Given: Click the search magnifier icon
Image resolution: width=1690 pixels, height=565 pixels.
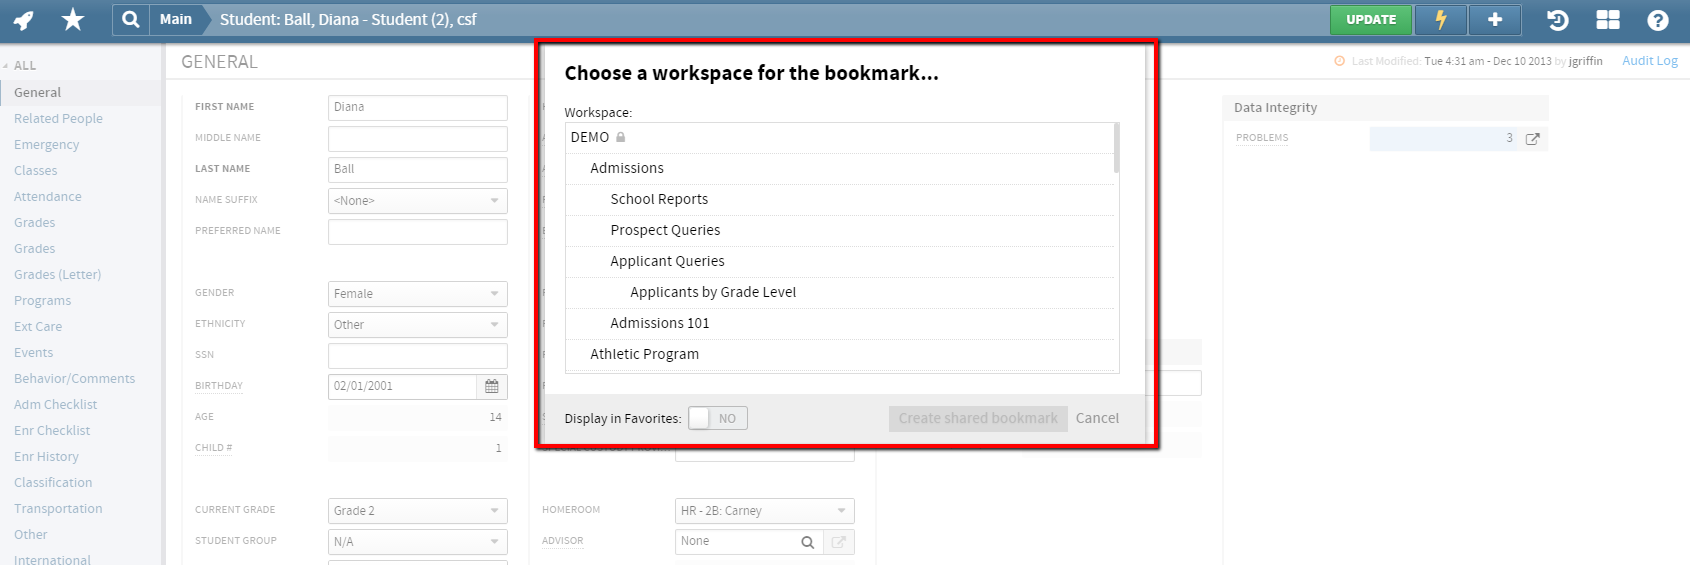Looking at the screenshot, I should [130, 20].
